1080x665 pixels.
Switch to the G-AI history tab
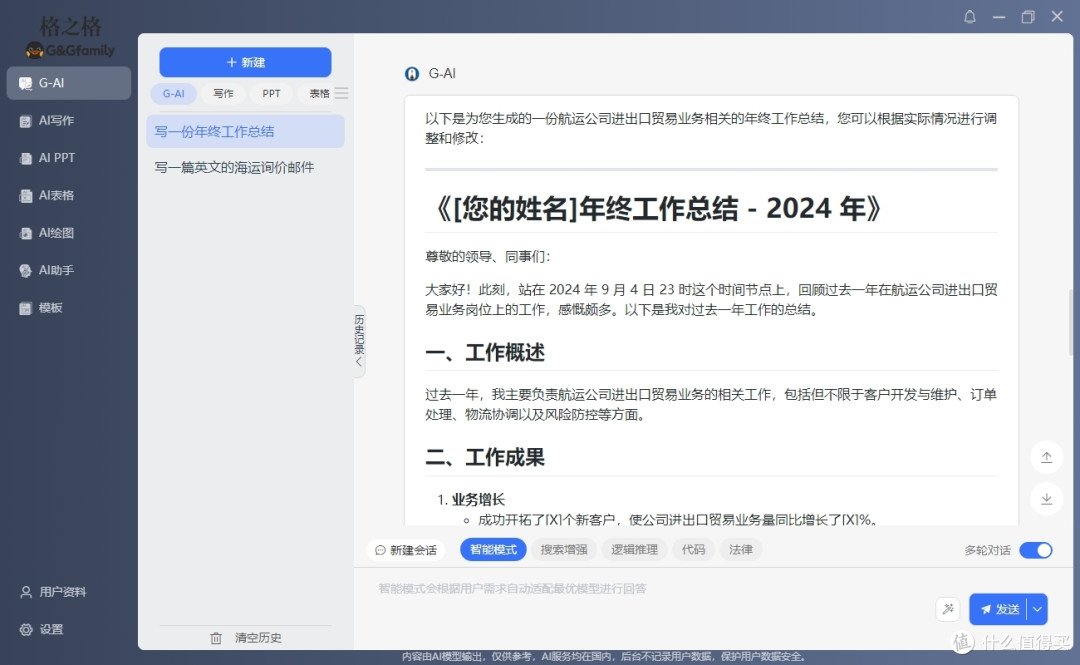(174, 93)
